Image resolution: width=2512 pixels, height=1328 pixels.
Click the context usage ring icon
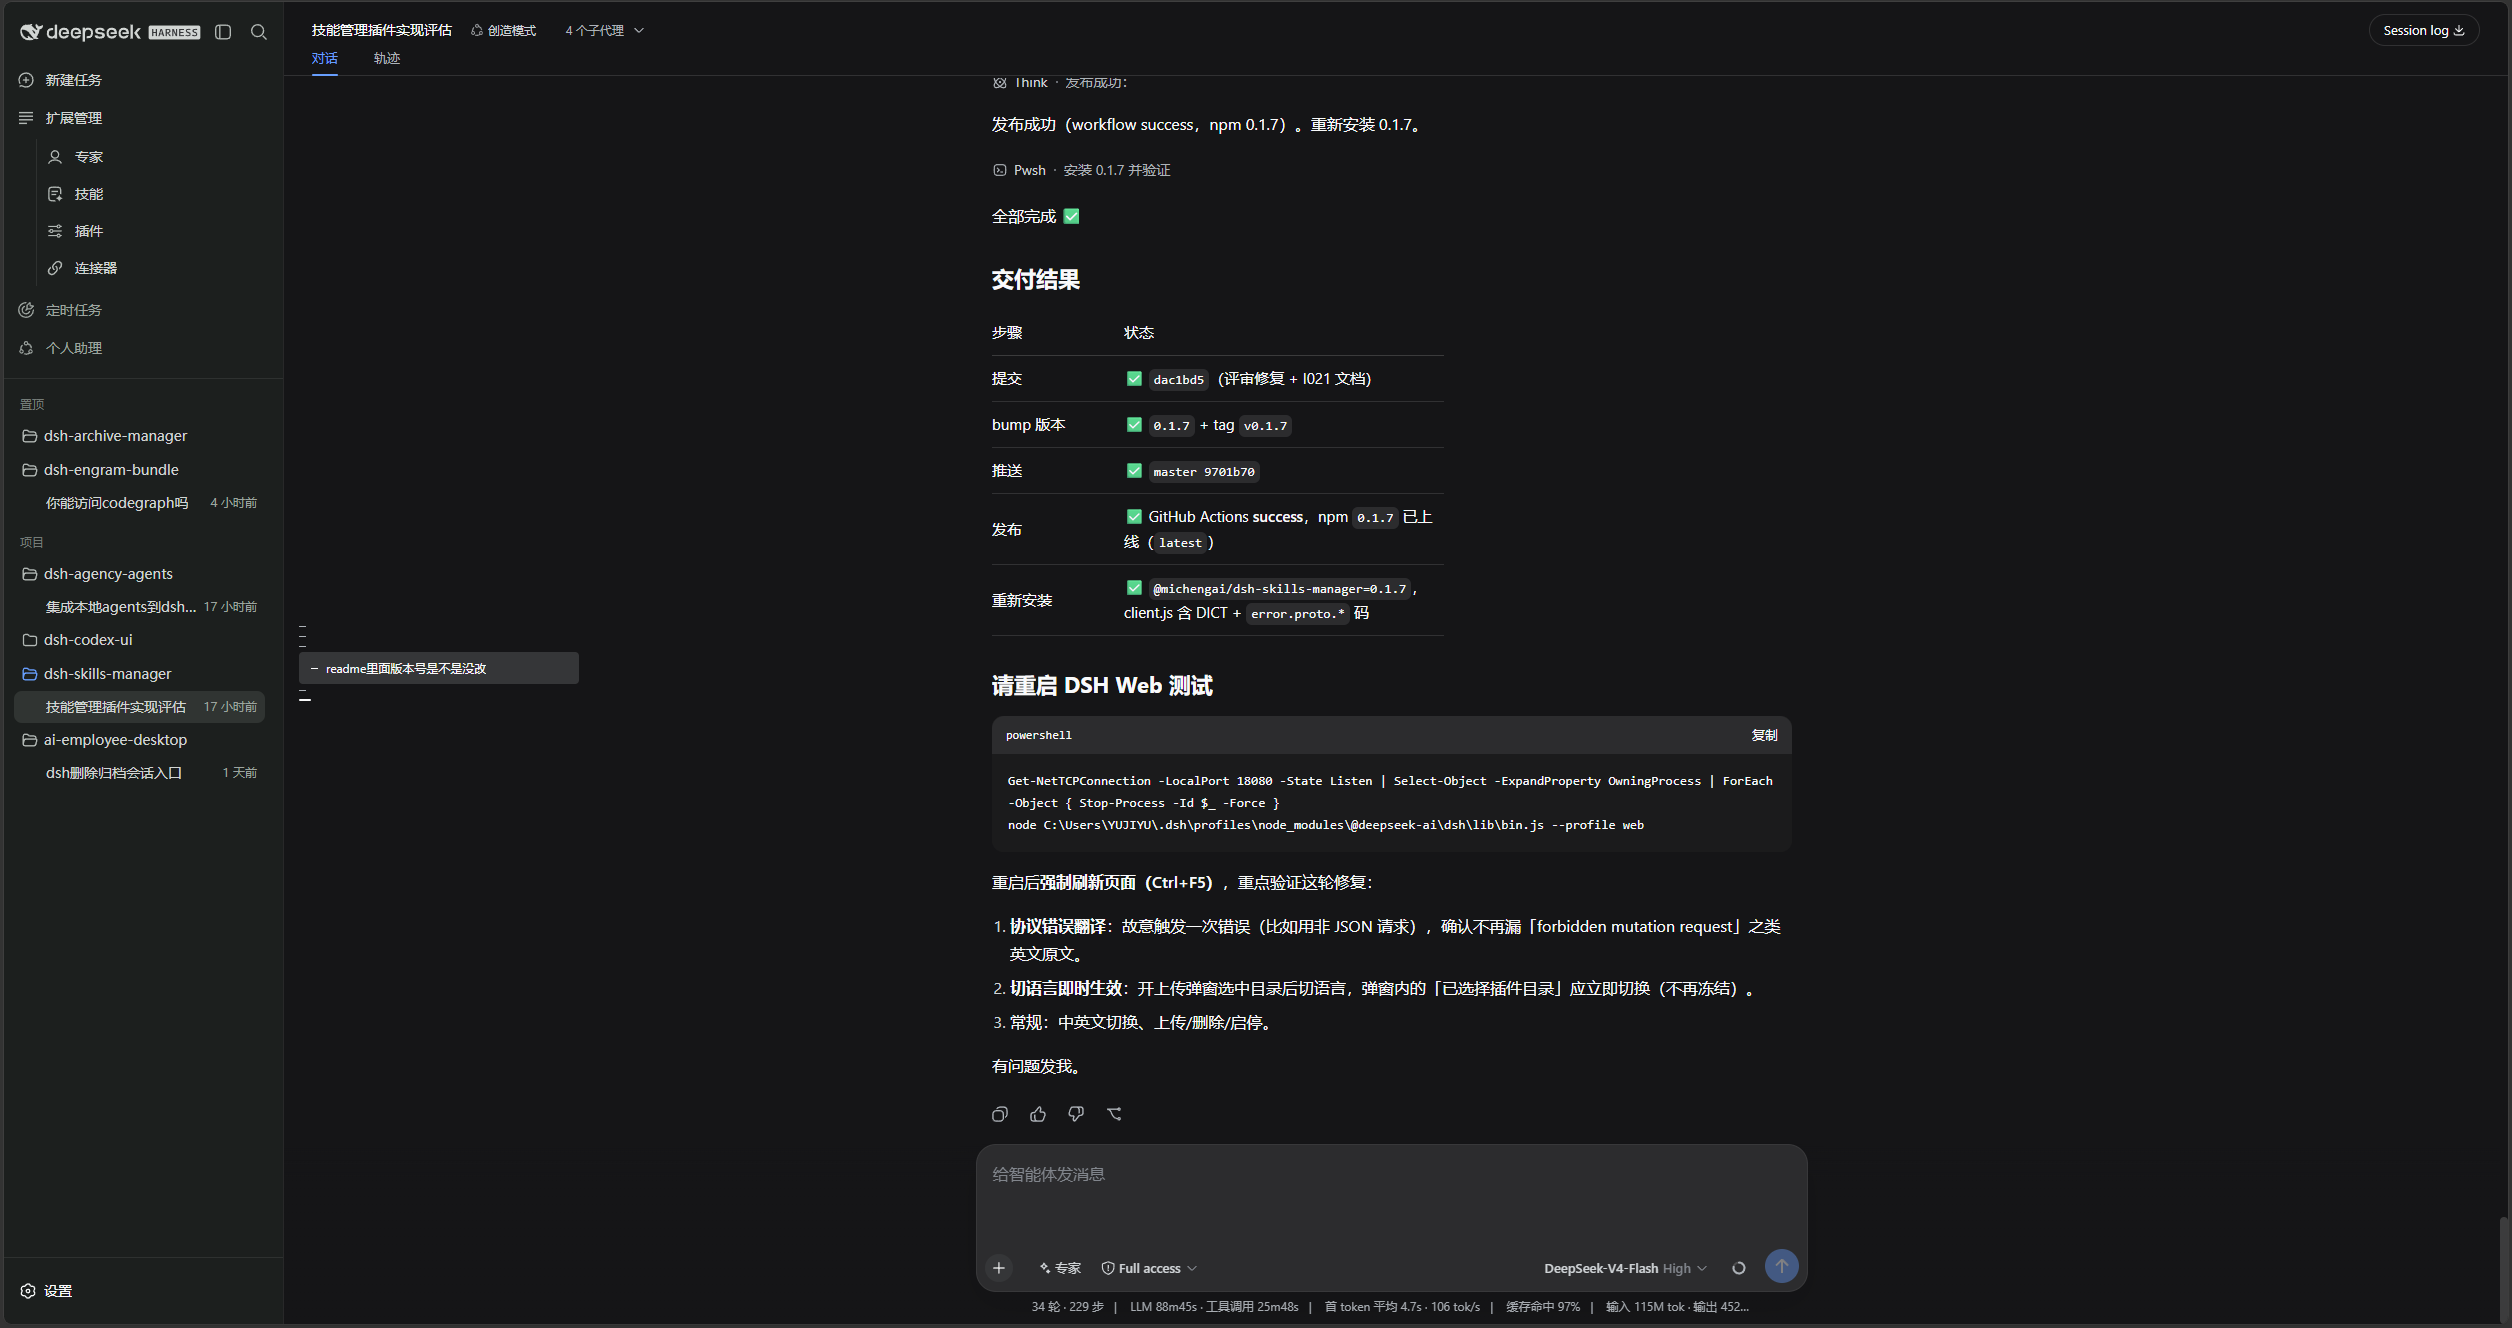[x=1739, y=1268]
